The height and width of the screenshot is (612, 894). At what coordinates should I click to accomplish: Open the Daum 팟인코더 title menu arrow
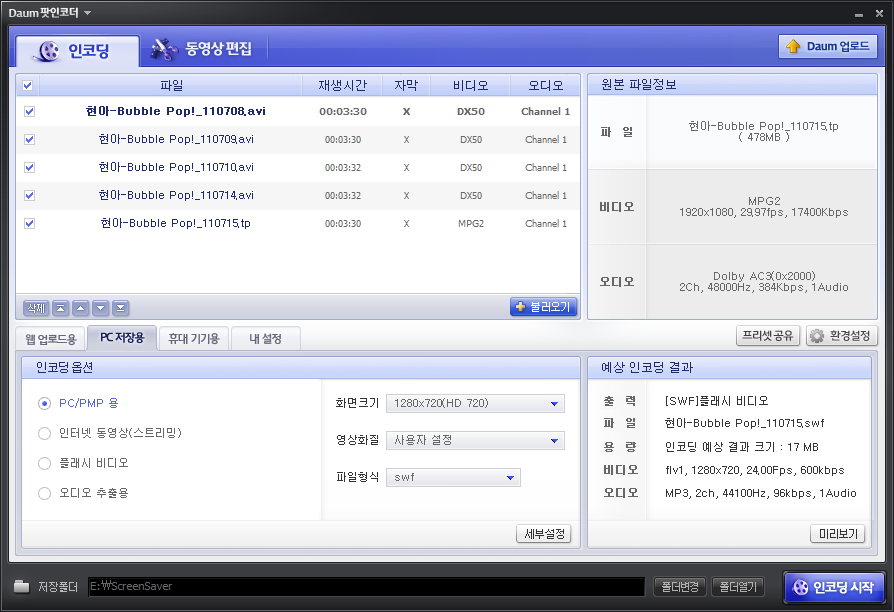(87, 13)
